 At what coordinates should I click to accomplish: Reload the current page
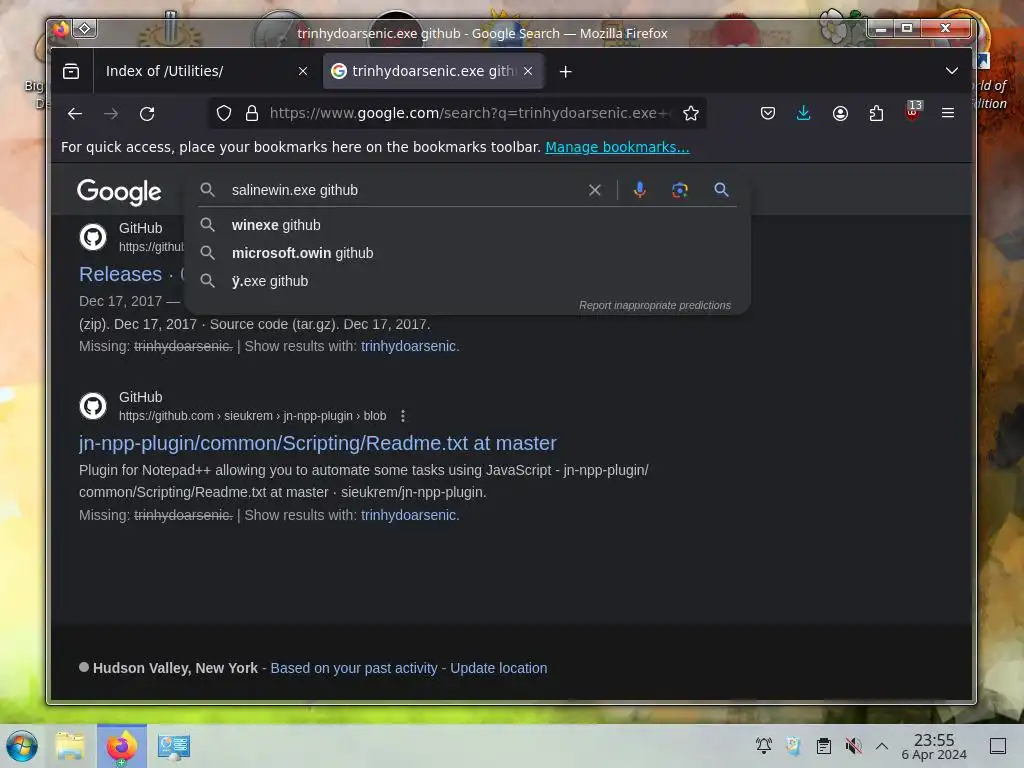tap(147, 114)
